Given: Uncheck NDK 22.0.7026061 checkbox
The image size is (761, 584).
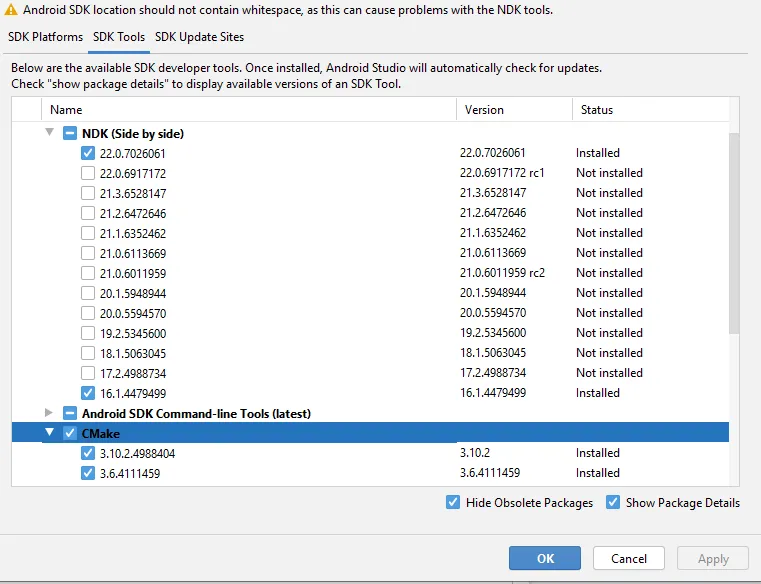Looking at the screenshot, I should (88, 153).
